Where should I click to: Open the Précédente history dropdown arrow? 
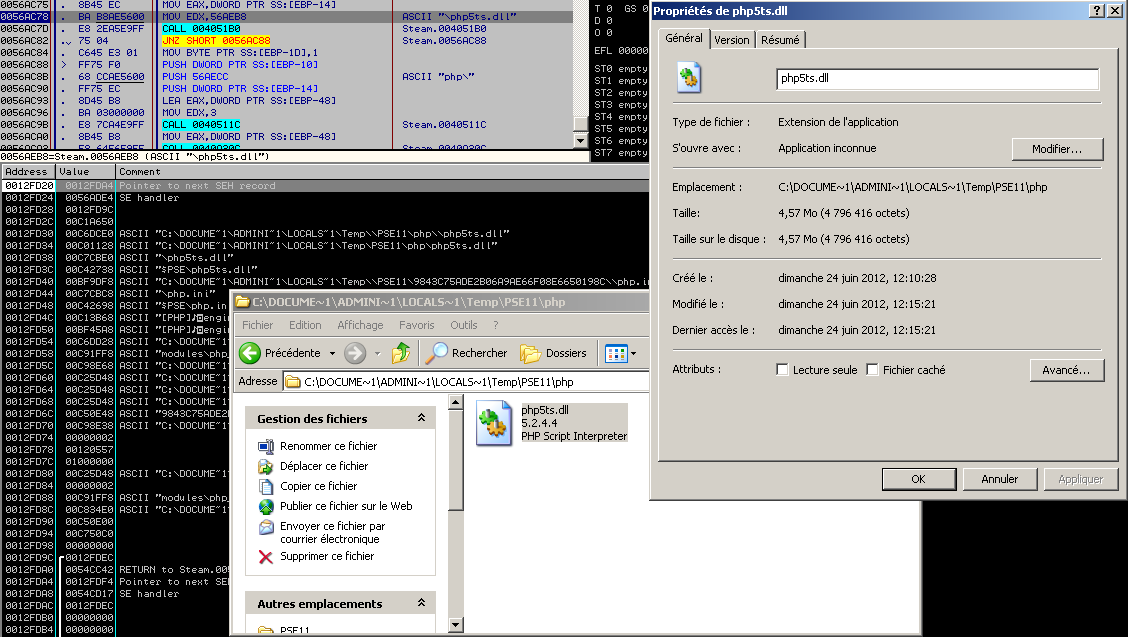point(332,353)
